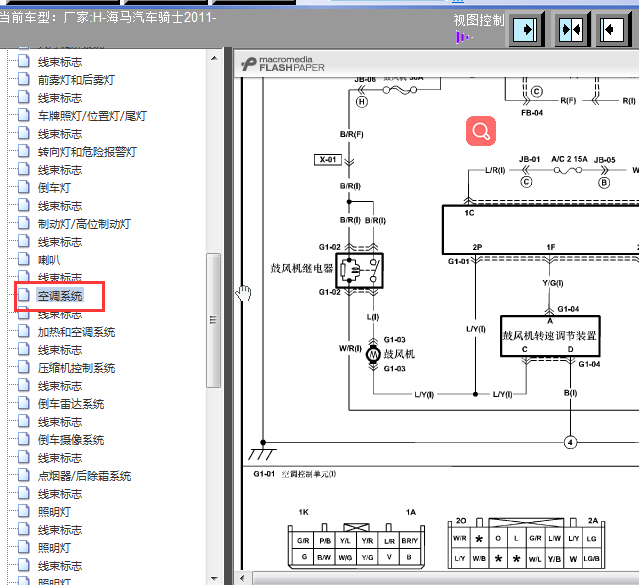Click the 2A connector pinout label
The width and height of the screenshot is (639, 585).
(593, 521)
